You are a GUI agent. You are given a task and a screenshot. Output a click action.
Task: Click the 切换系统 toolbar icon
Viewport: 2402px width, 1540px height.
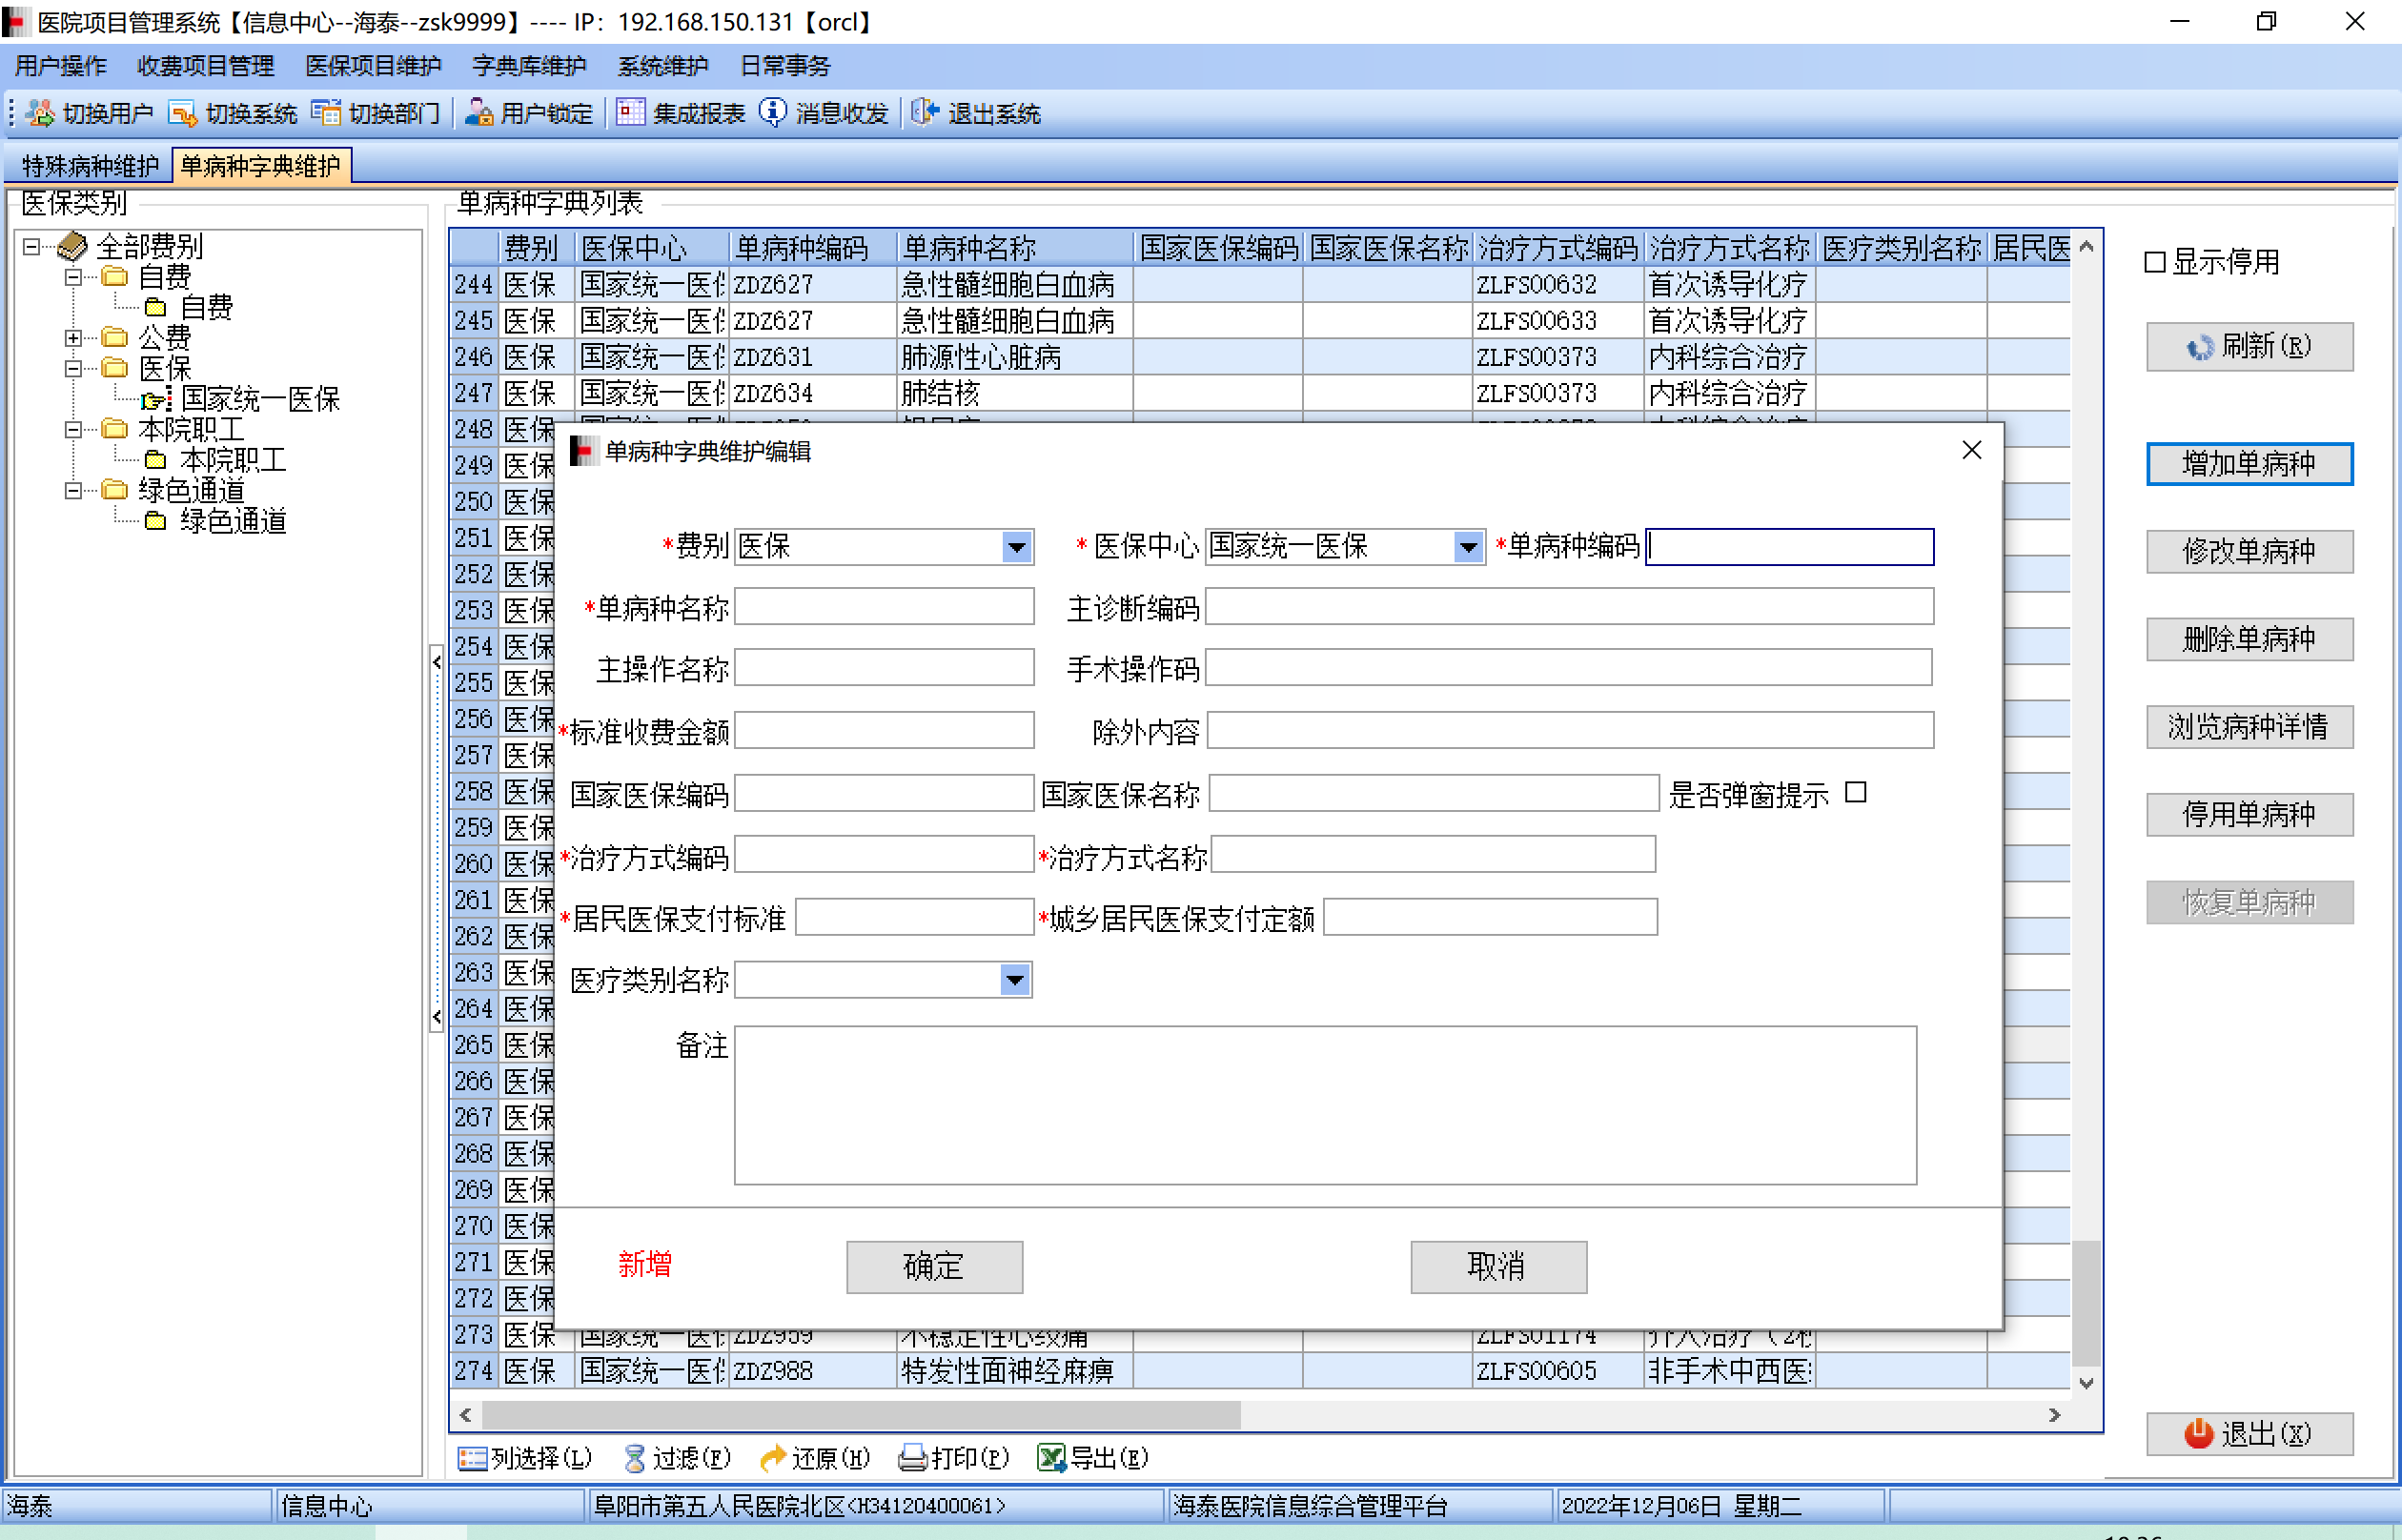pyautogui.click(x=182, y=113)
